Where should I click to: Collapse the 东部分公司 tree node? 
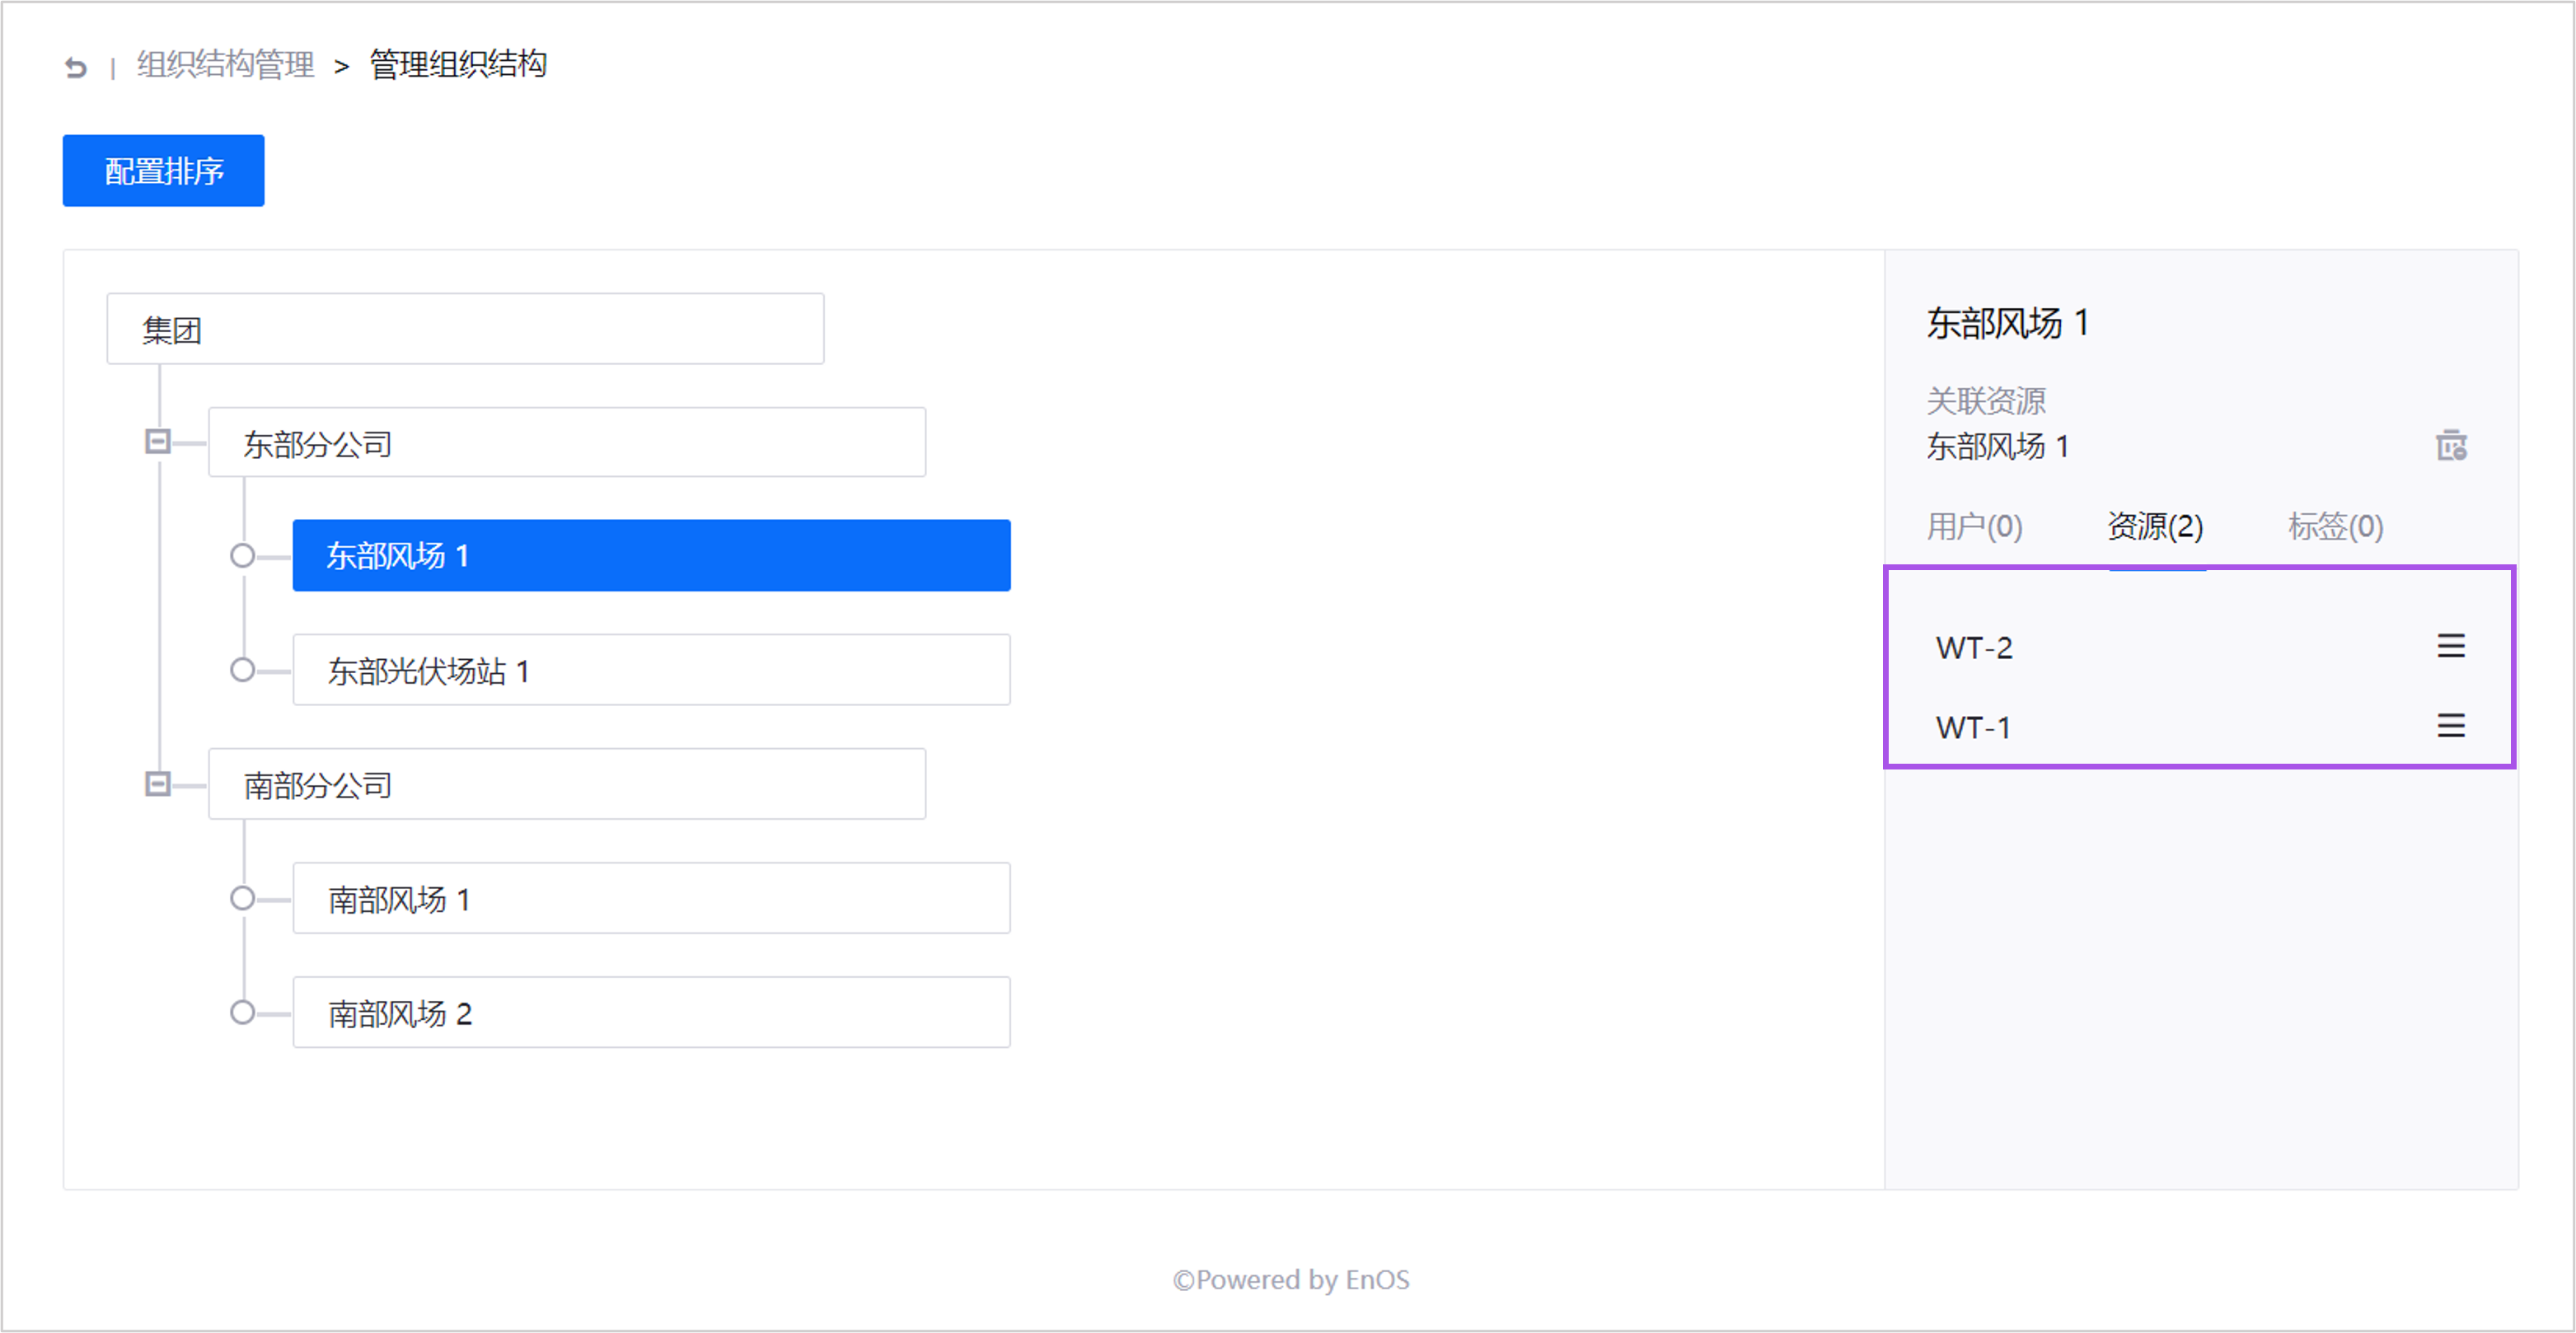(158, 442)
